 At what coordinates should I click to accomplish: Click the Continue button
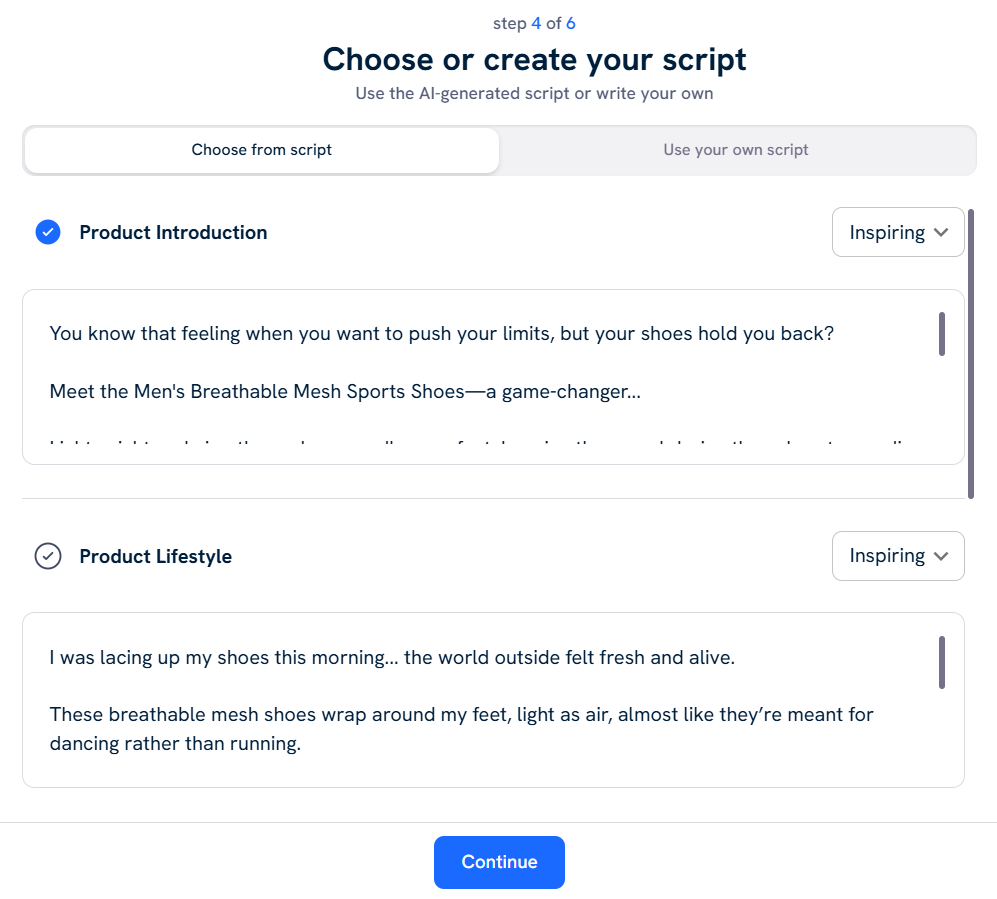coord(499,862)
